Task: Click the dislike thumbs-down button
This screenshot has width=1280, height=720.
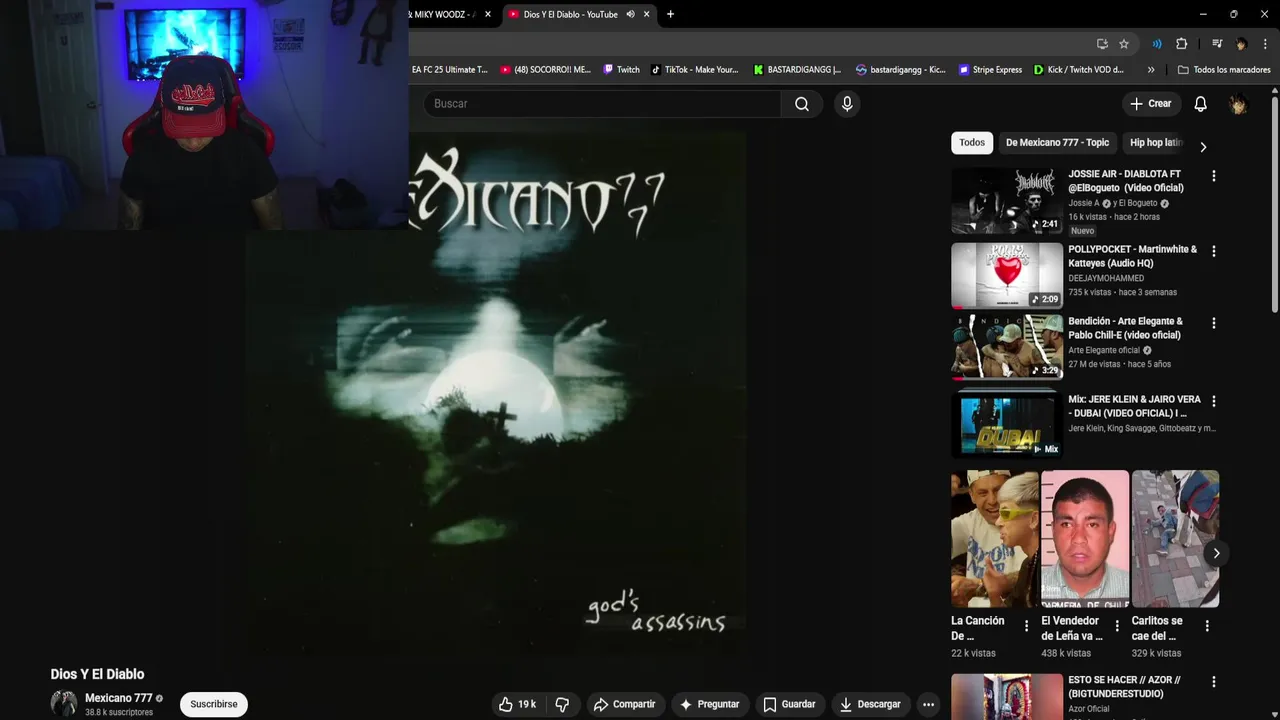Action: (x=562, y=704)
